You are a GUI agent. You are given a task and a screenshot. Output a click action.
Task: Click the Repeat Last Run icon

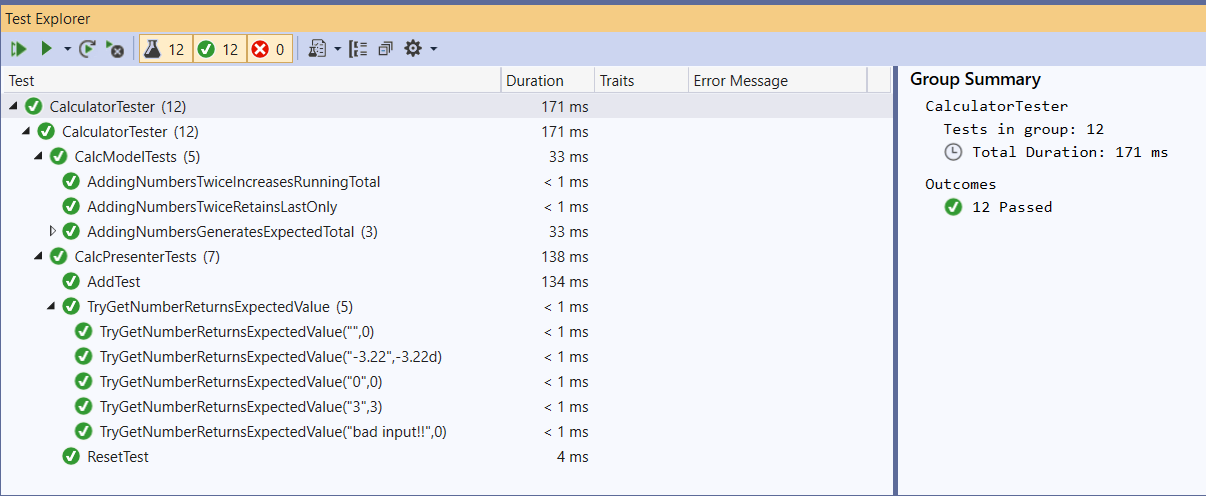(88, 48)
